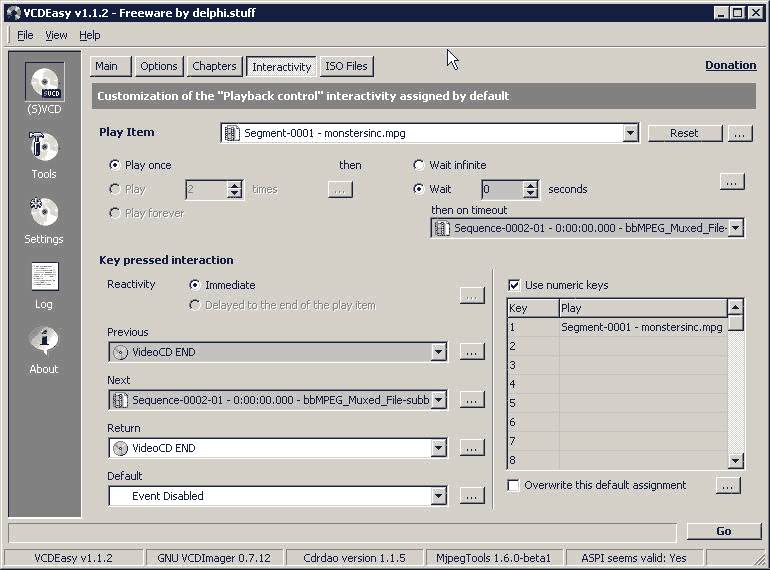Click the ellipsis button beside Reactivity
The image size is (770, 570).
pyautogui.click(x=472, y=296)
